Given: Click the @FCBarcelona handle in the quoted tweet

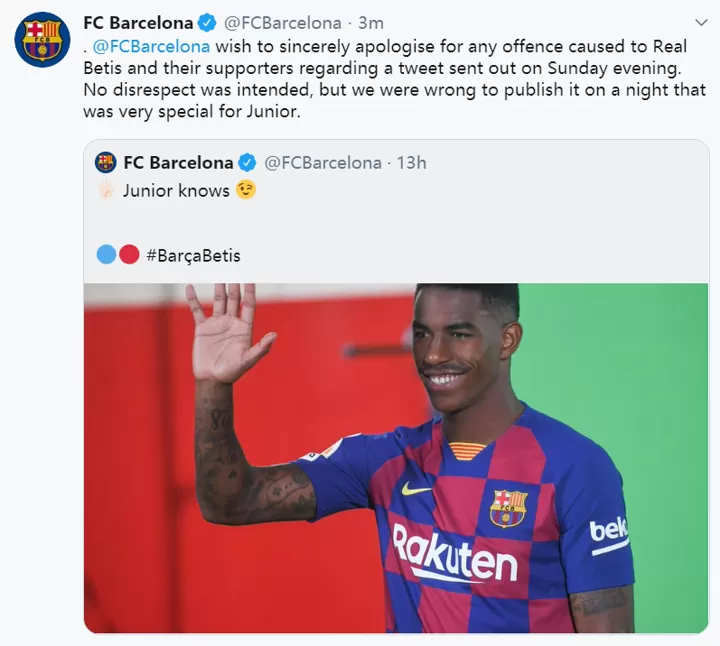Looking at the screenshot, I should coord(323,162).
